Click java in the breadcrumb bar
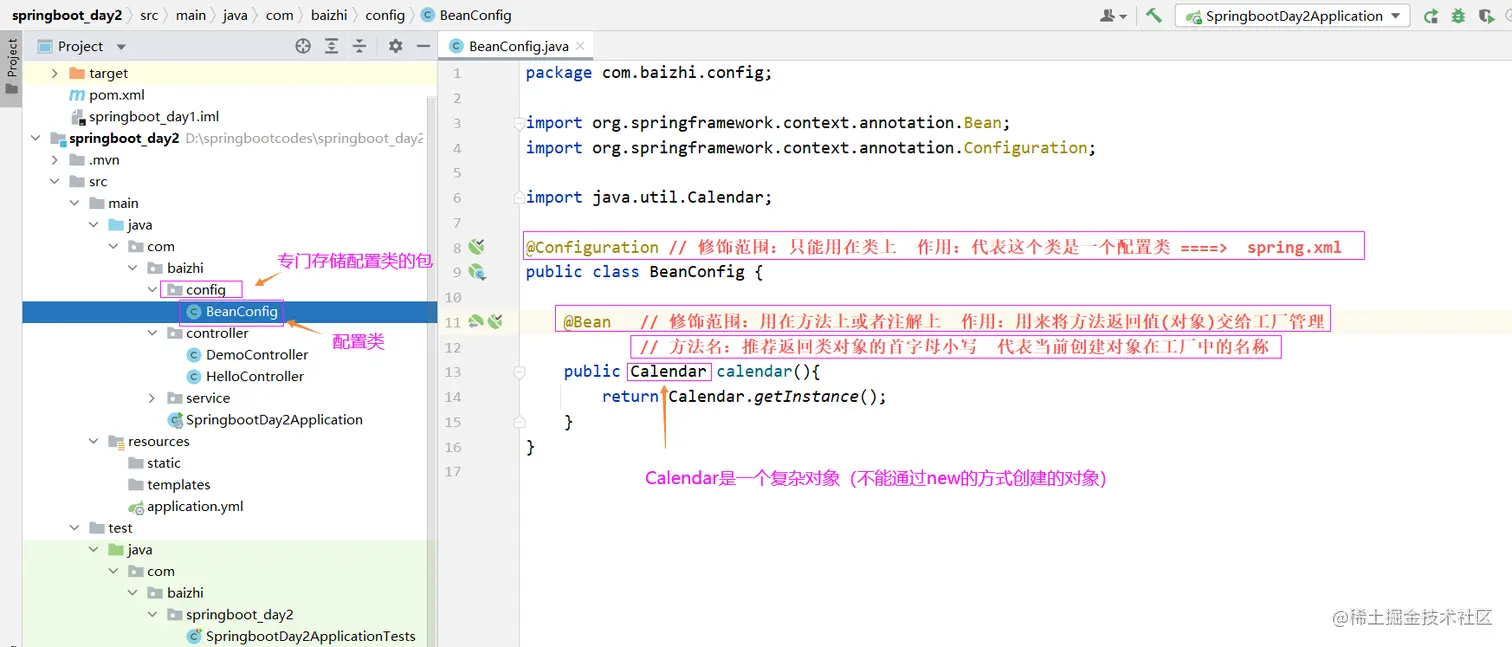The width and height of the screenshot is (1512, 647). (x=235, y=15)
